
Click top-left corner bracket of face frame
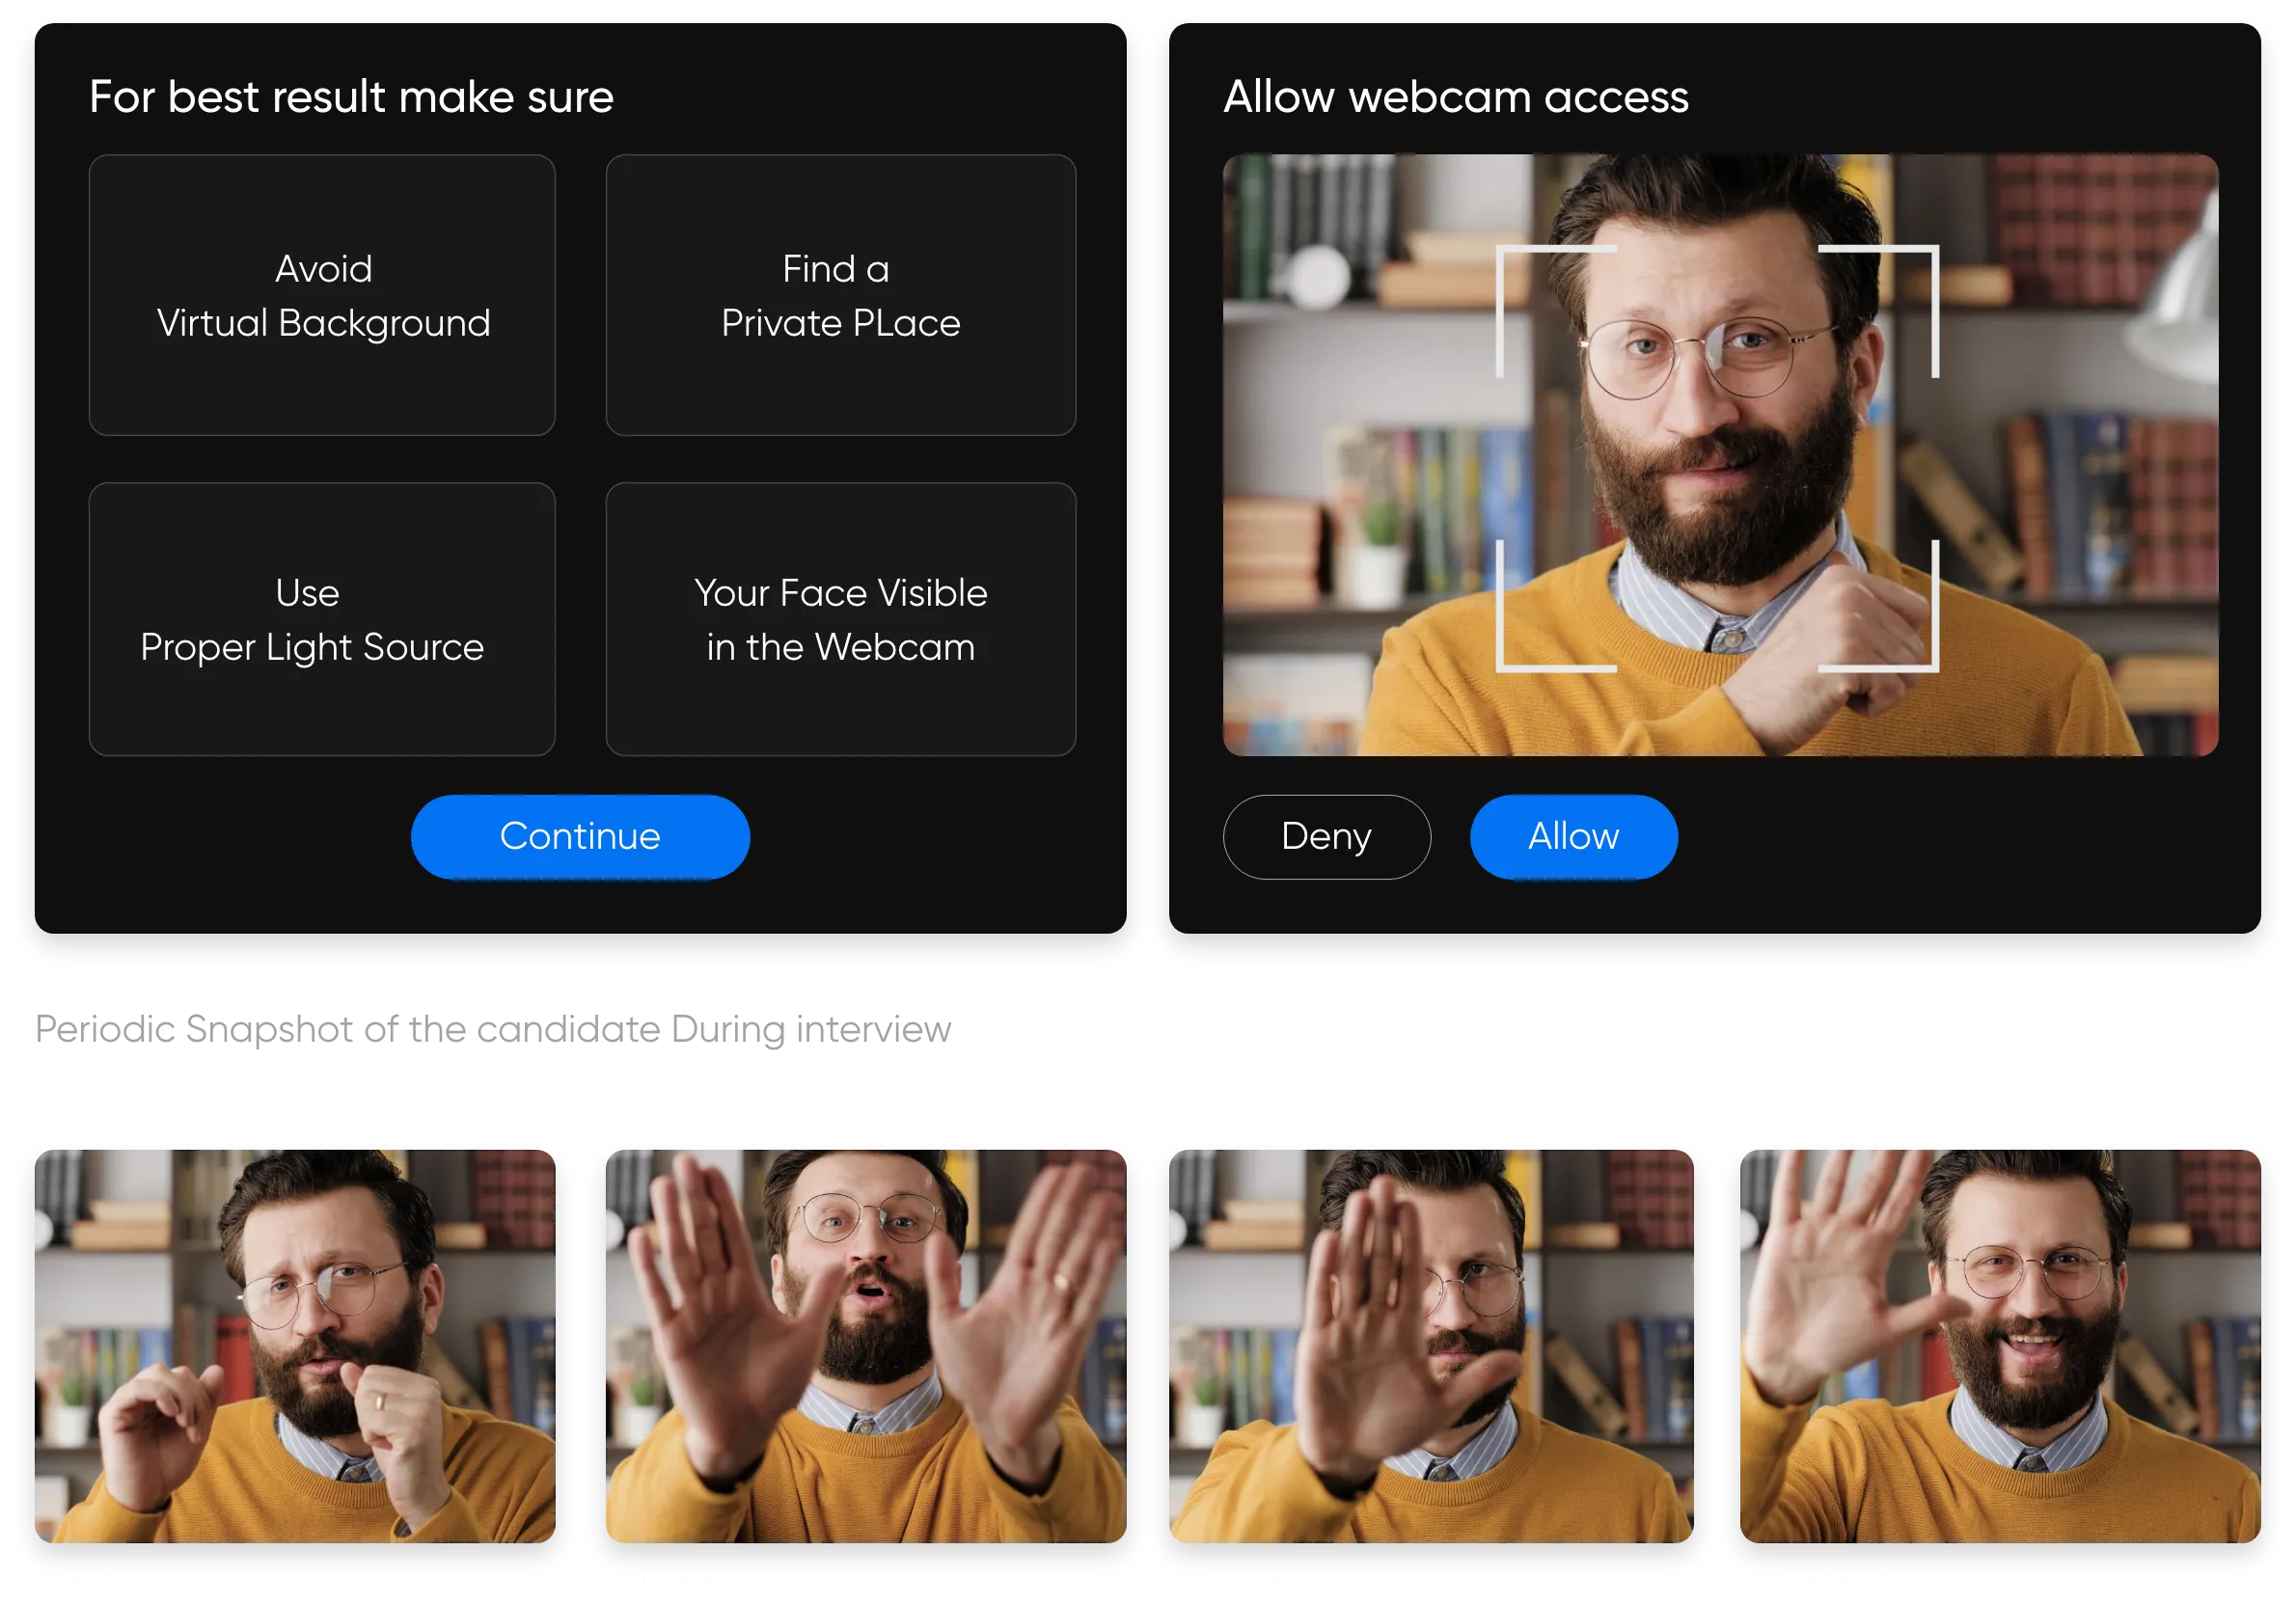click(x=1502, y=251)
